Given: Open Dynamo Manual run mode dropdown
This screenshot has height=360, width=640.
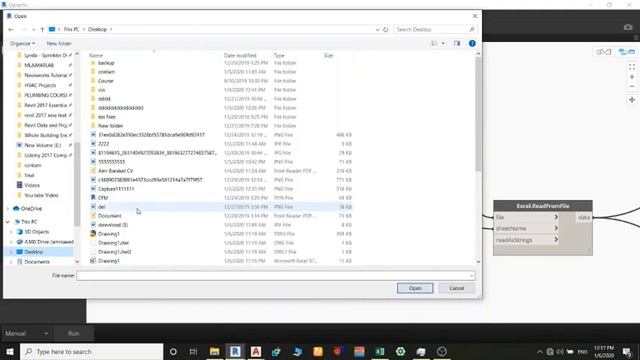Looking at the screenshot, I should point(27,333).
